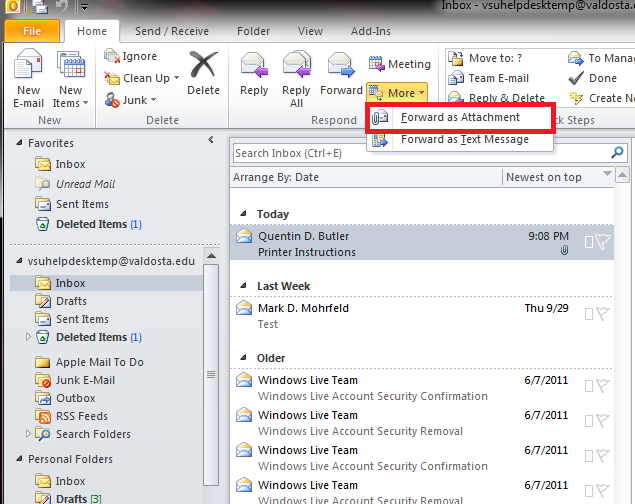The height and width of the screenshot is (504, 635).
Task: Switch to the Home tab
Action: tap(92, 31)
